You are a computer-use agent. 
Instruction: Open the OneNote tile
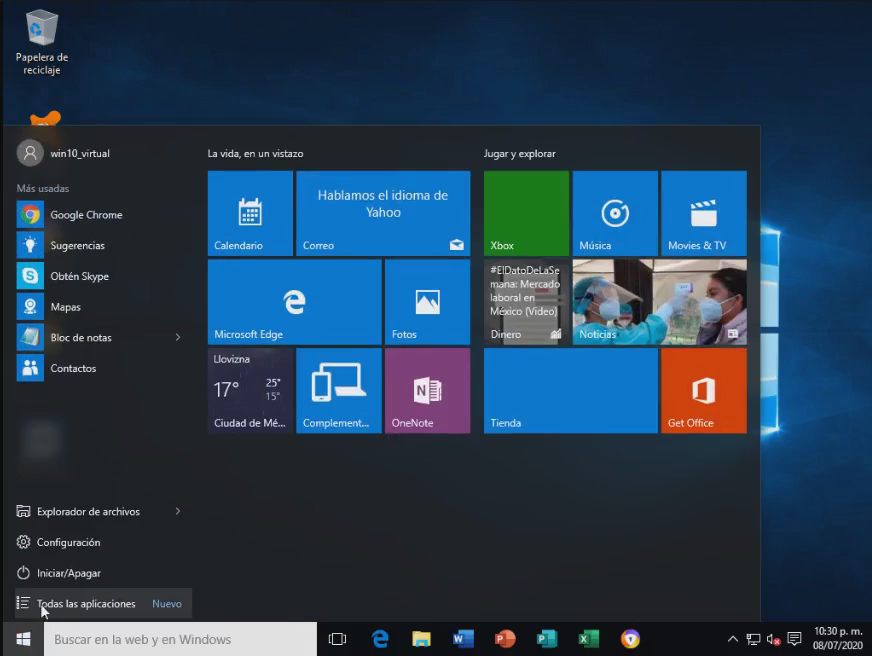pos(427,390)
